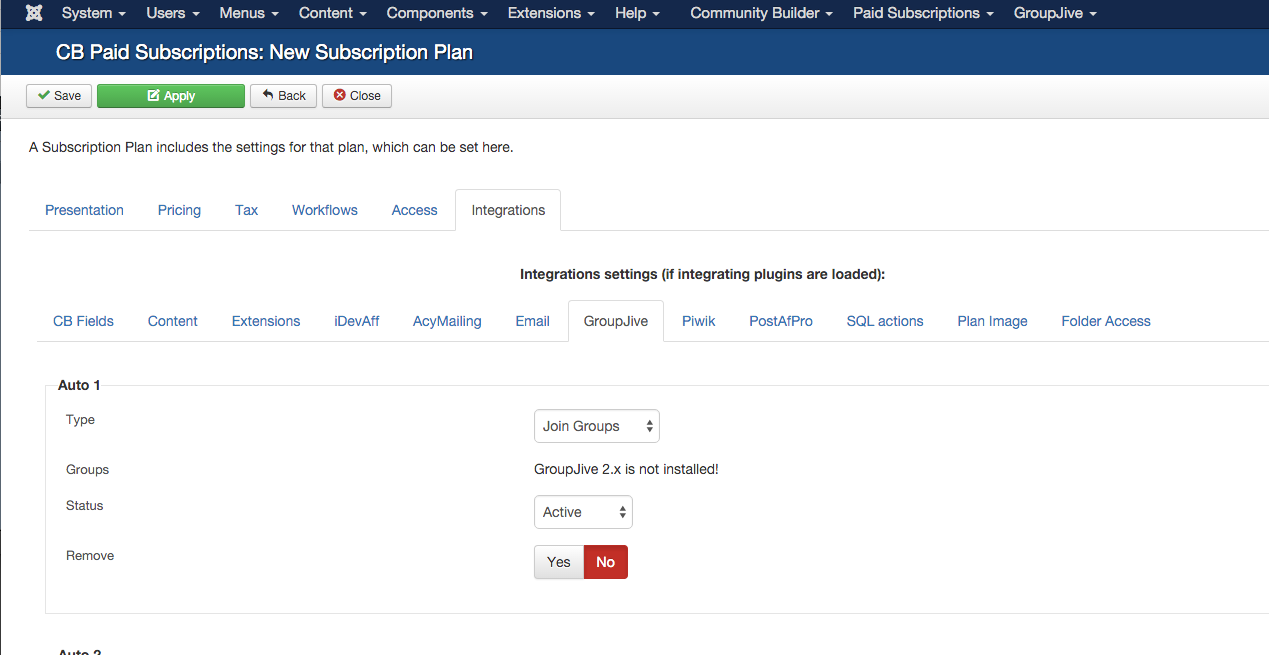Open the Community Builder menu

pos(762,13)
